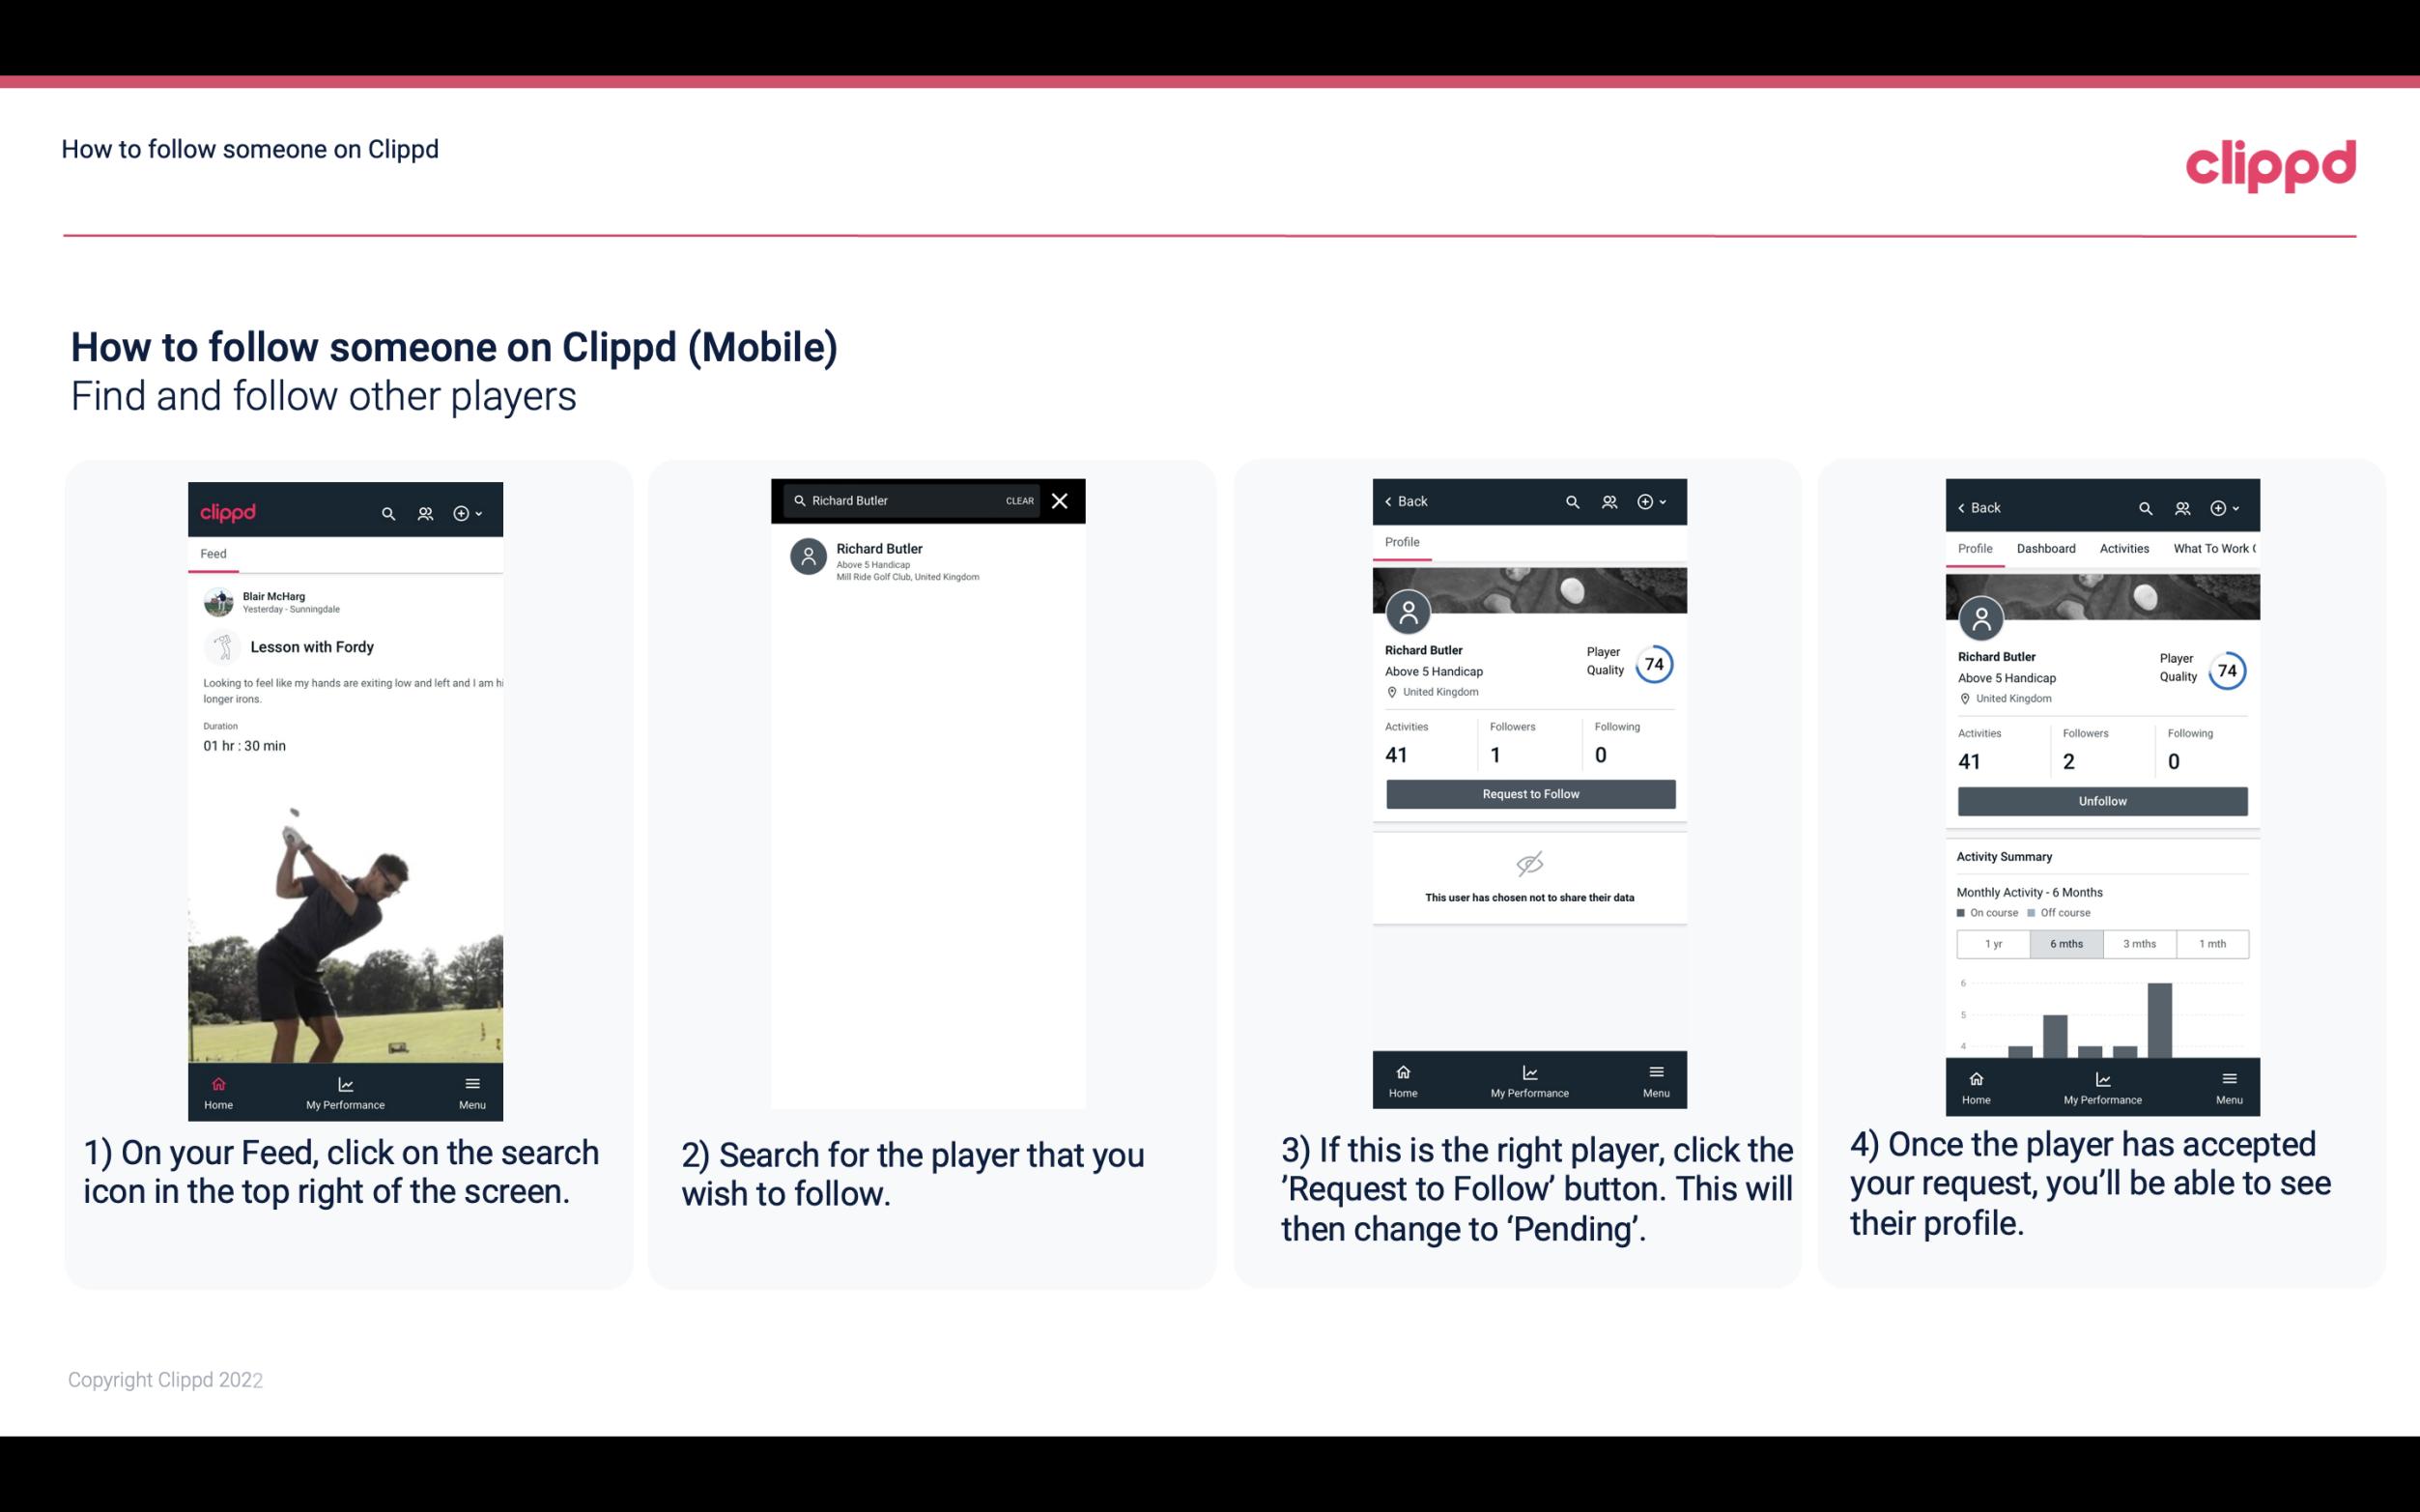Viewport: 2420px width, 1512px height.
Task: Select the Dashboard tab on player profile
Action: (x=2046, y=549)
